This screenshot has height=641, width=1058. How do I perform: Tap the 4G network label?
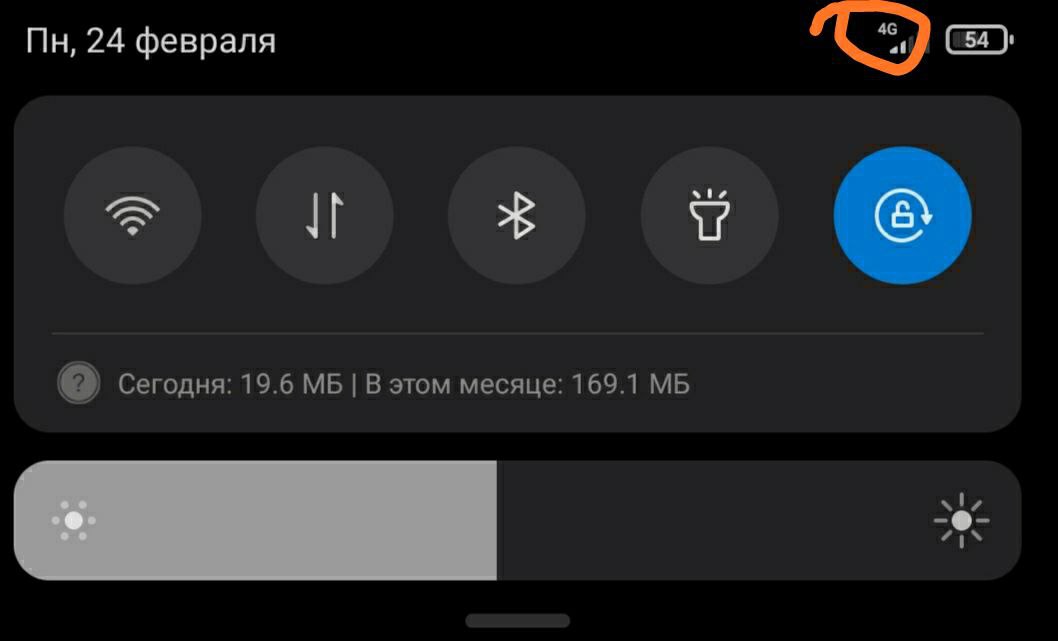tap(887, 29)
